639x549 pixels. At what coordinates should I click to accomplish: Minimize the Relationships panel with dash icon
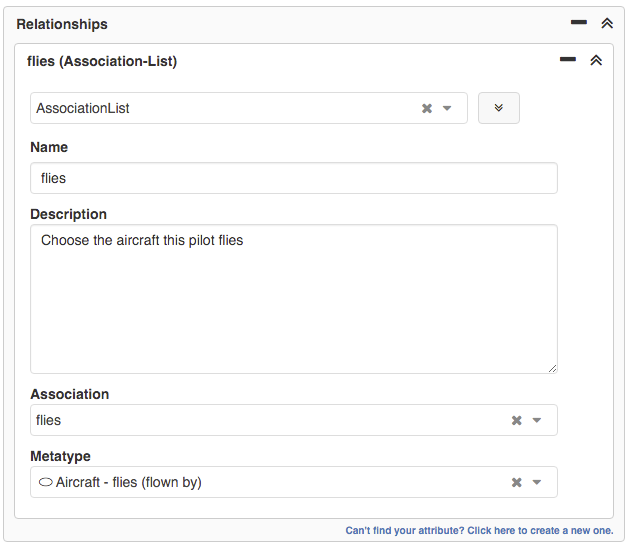[578, 22]
